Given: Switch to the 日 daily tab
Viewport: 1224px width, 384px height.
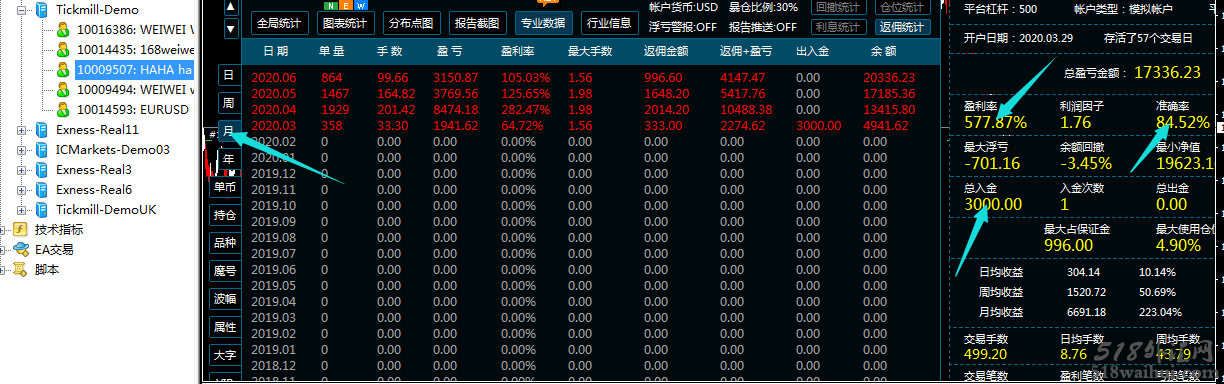Looking at the screenshot, I should tap(229, 76).
